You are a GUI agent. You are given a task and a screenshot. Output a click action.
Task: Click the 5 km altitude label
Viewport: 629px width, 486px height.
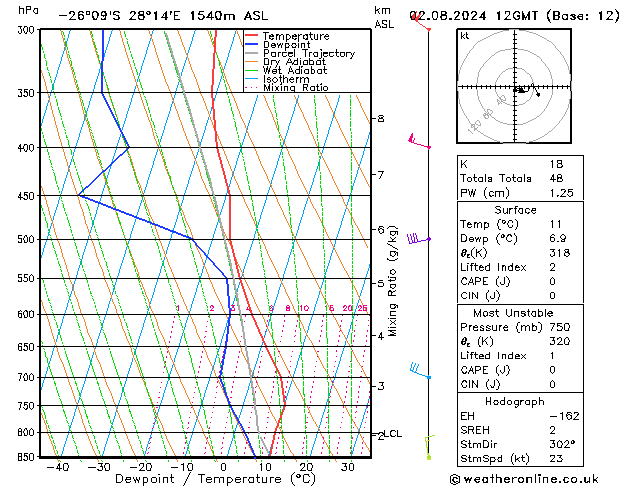click(x=380, y=283)
